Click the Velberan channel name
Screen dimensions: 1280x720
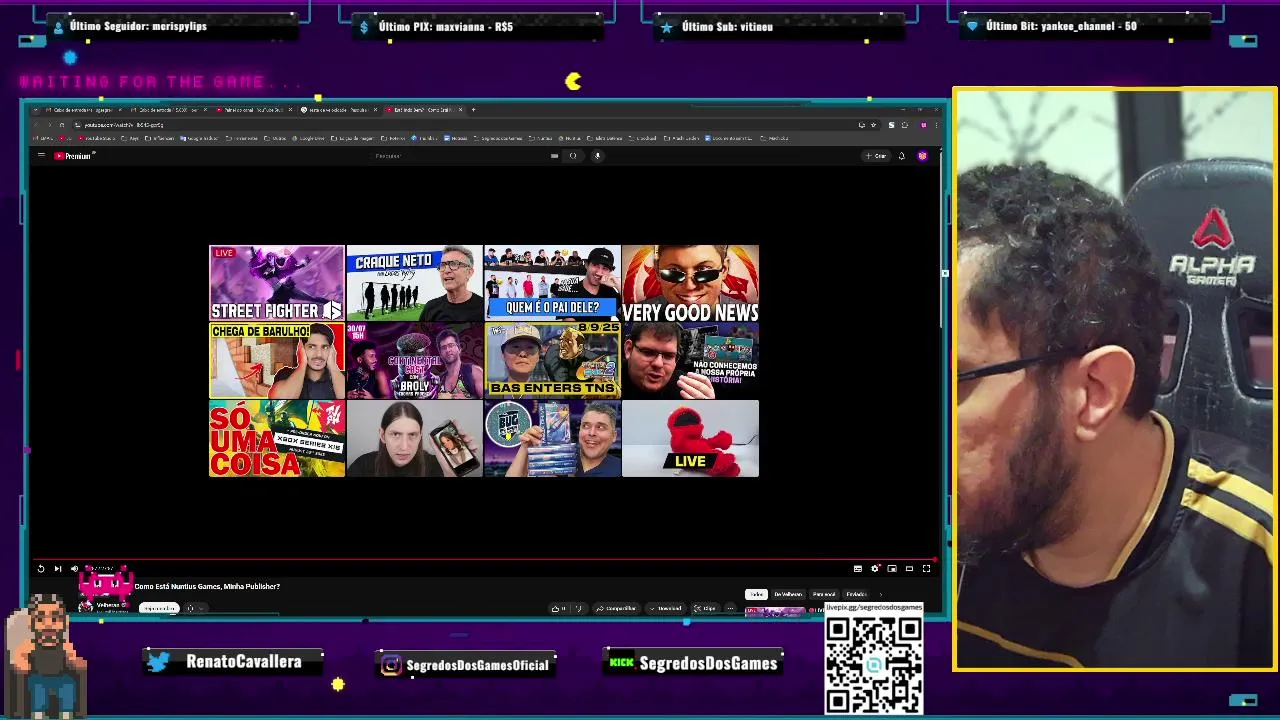click(x=108, y=605)
